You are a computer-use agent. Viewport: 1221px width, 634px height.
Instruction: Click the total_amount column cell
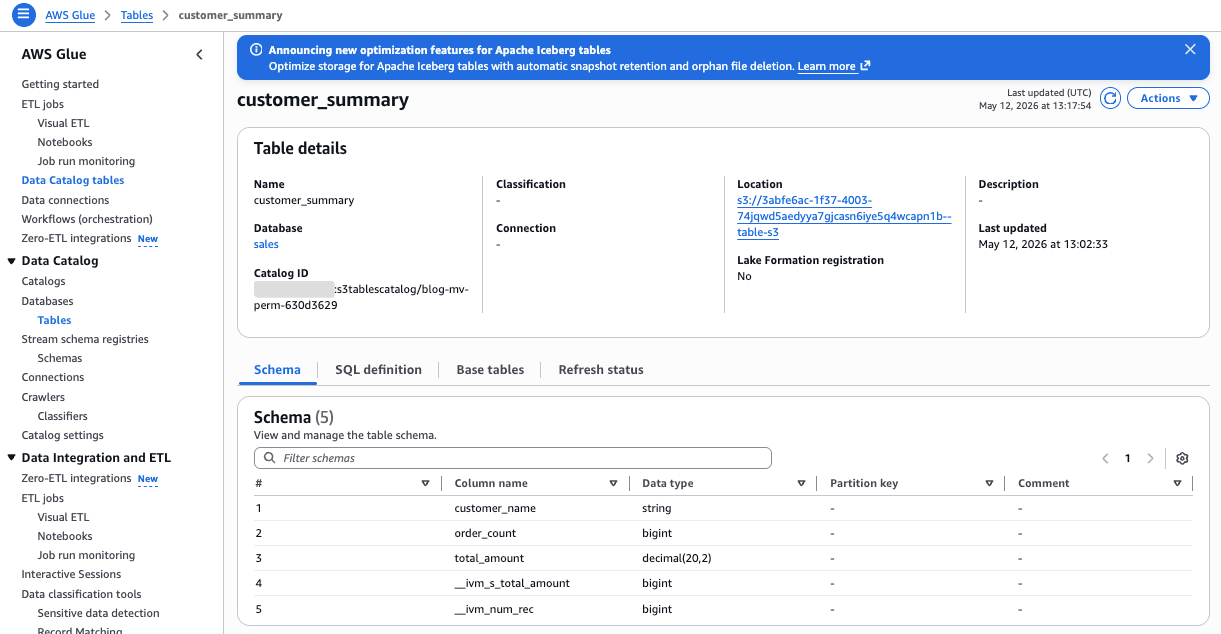tap(489, 558)
